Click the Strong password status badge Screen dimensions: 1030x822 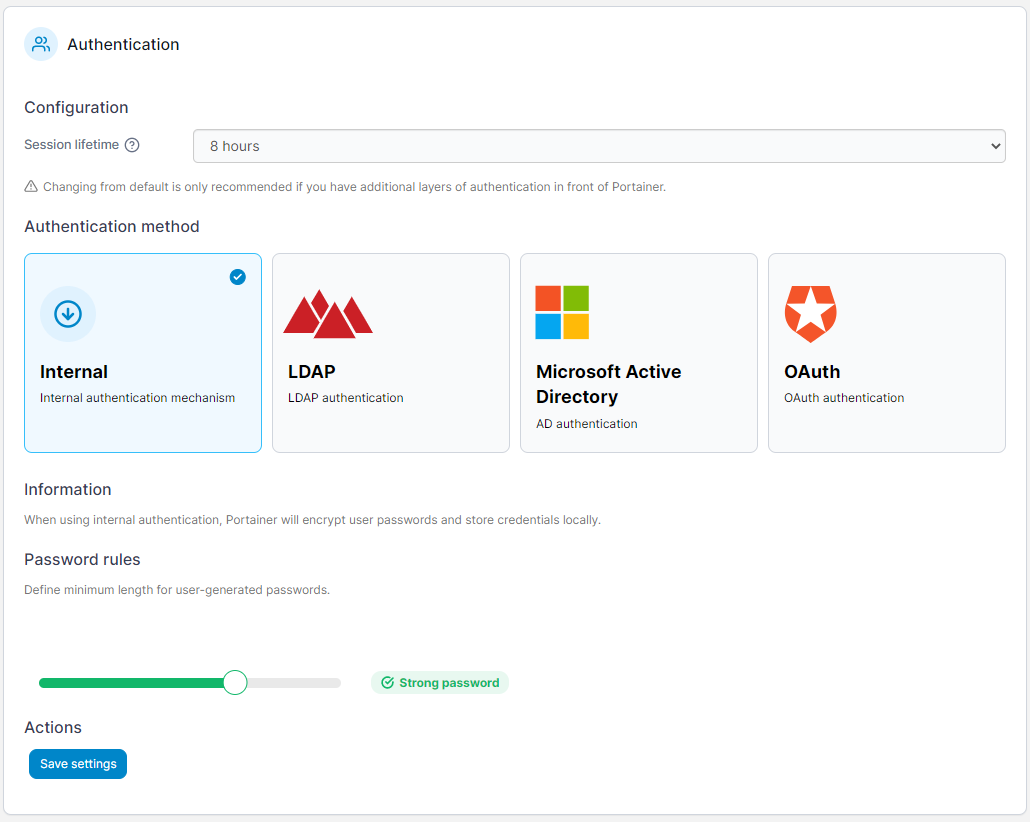[440, 682]
